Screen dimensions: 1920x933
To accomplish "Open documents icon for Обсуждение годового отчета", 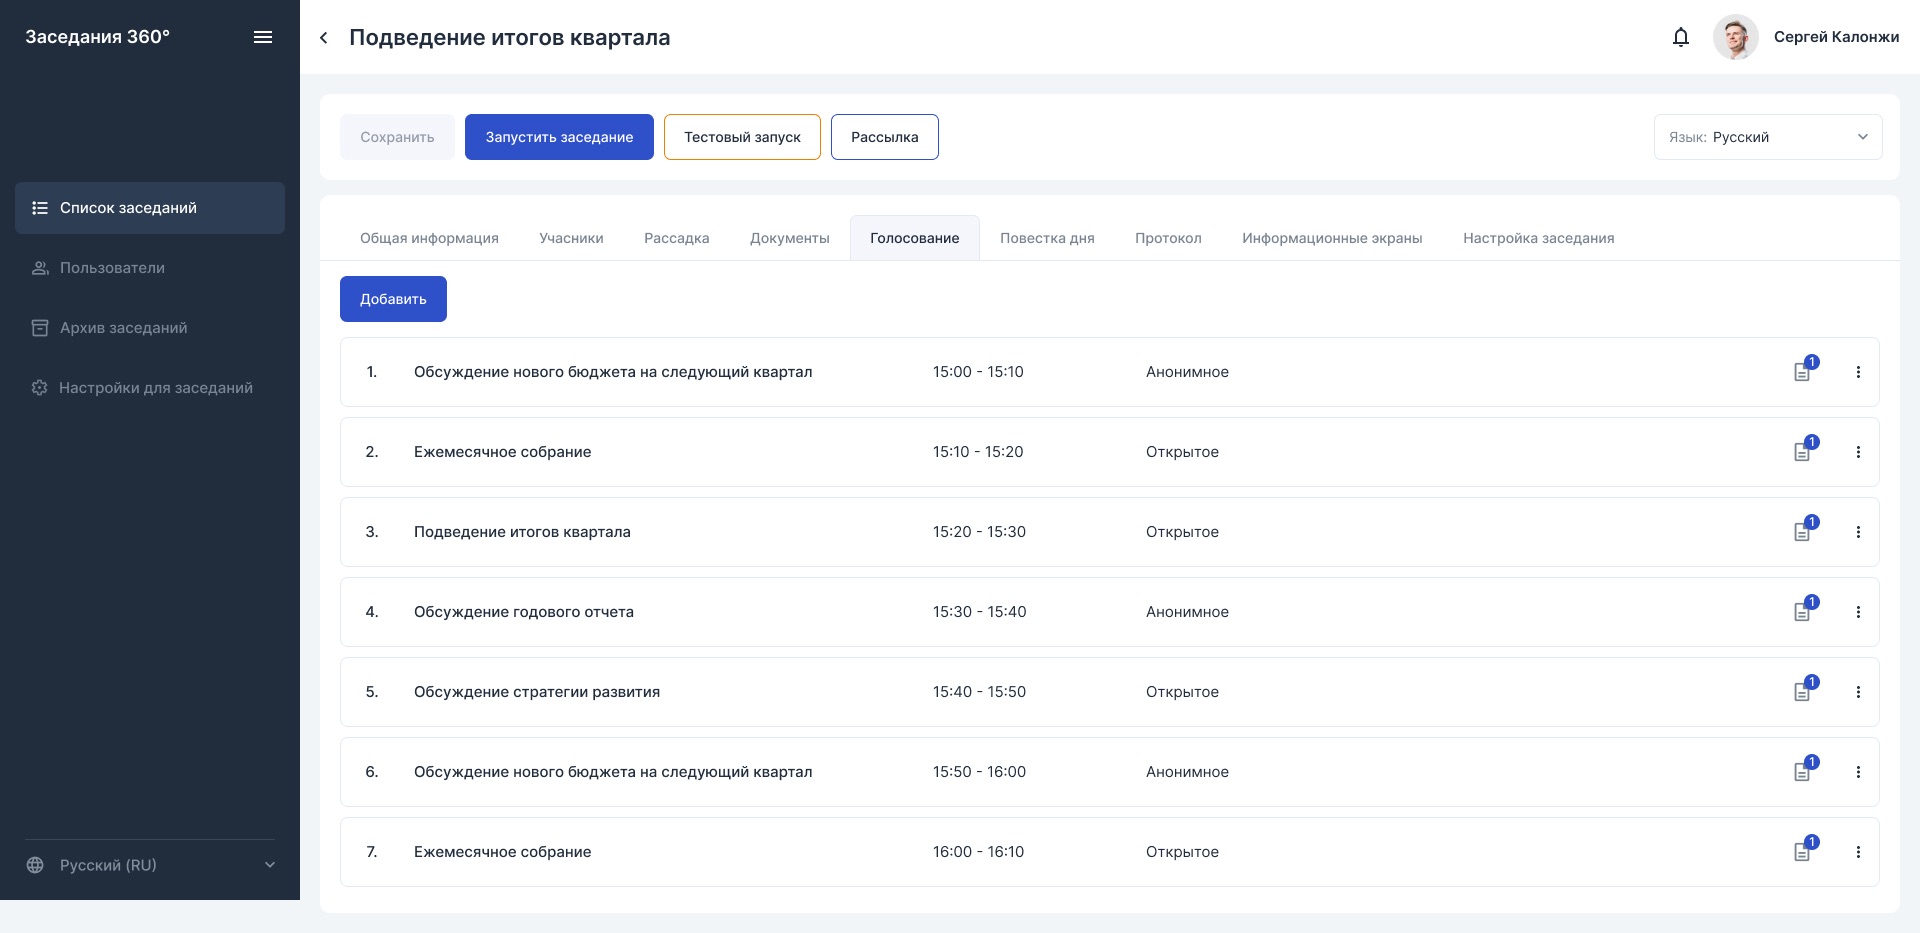I will click(1803, 611).
